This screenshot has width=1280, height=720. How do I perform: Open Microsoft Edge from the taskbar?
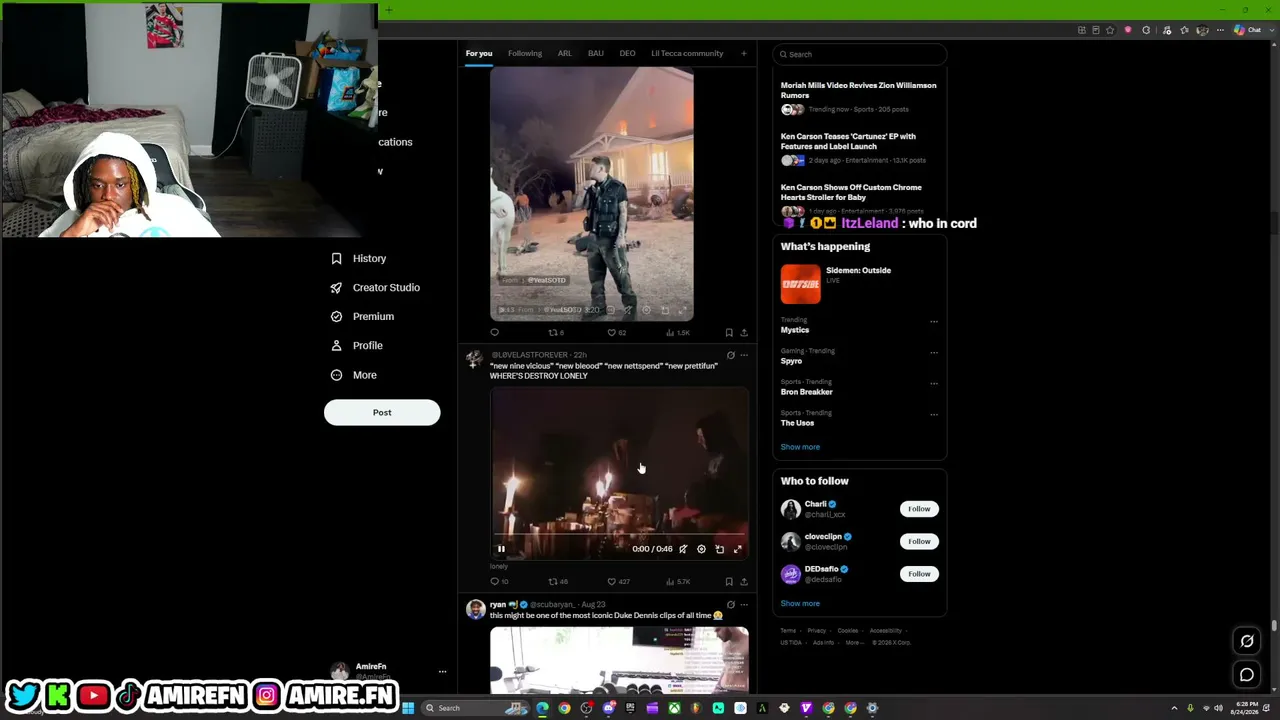(x=542, y=708)
